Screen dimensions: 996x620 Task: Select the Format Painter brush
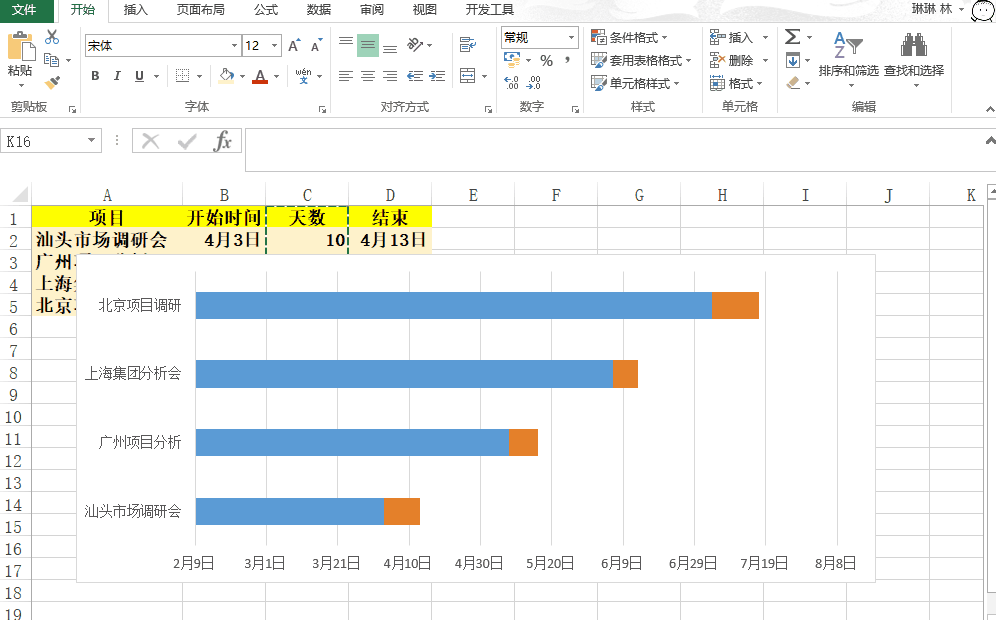click(x=52, y=83)
